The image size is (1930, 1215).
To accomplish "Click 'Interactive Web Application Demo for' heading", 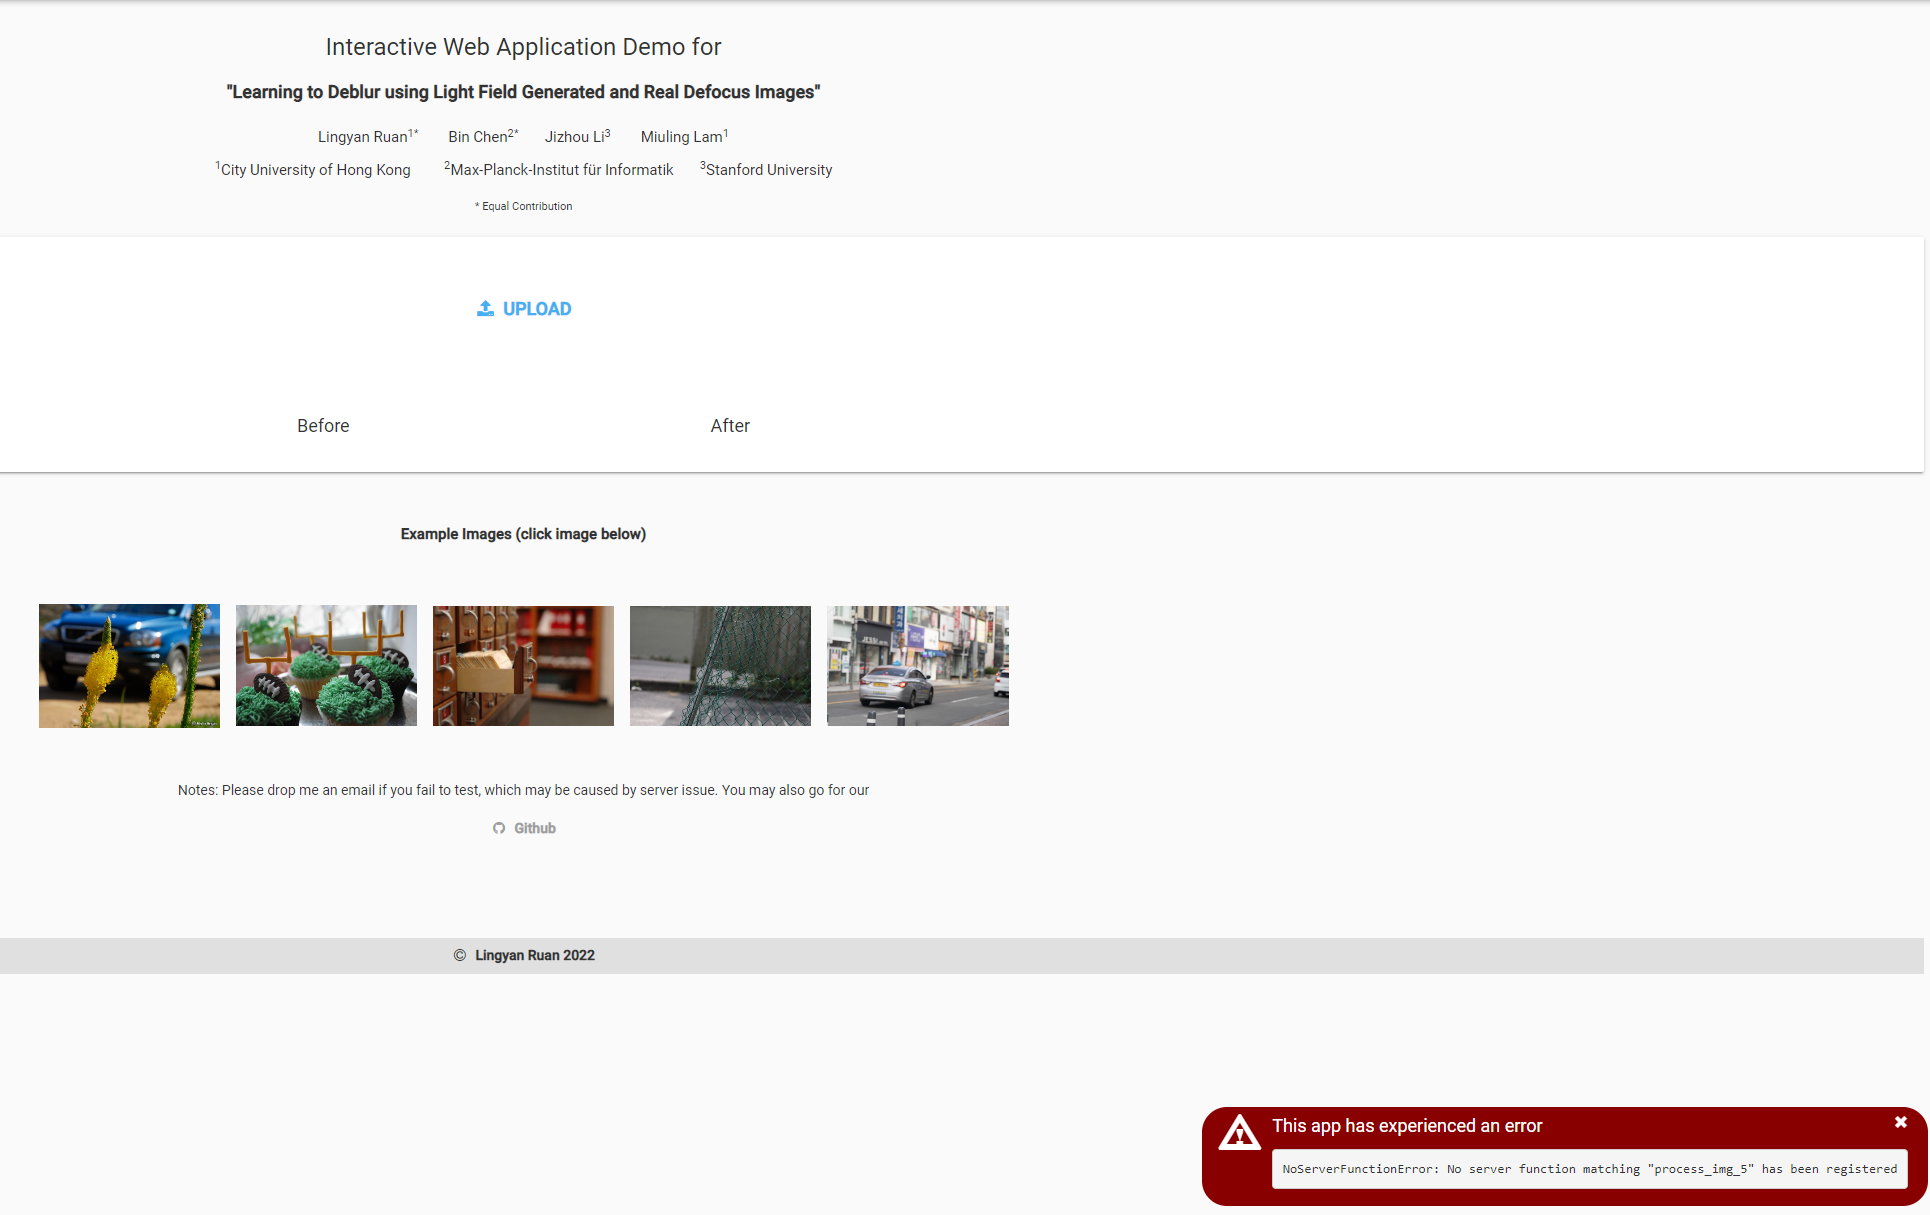I will (x=523, y=47).
